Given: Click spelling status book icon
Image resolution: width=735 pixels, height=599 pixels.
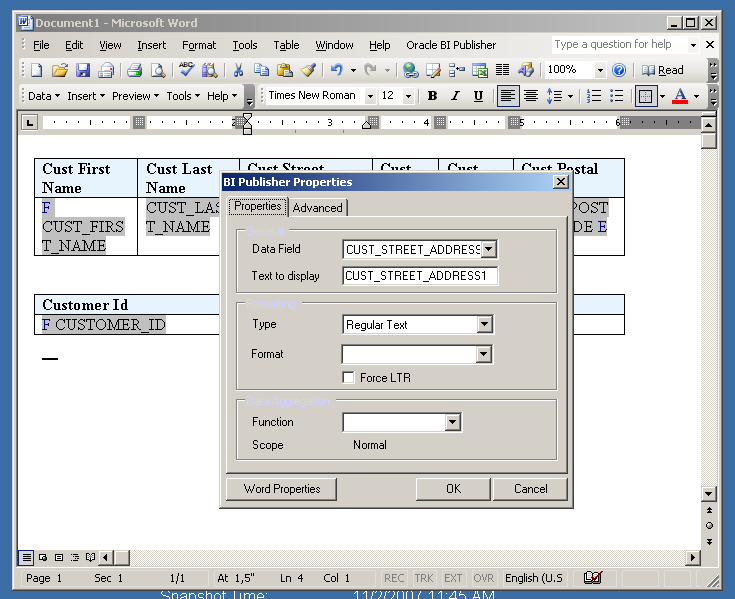Looking at the screenshot, I should pyautogui.click(x=592, y=577).
